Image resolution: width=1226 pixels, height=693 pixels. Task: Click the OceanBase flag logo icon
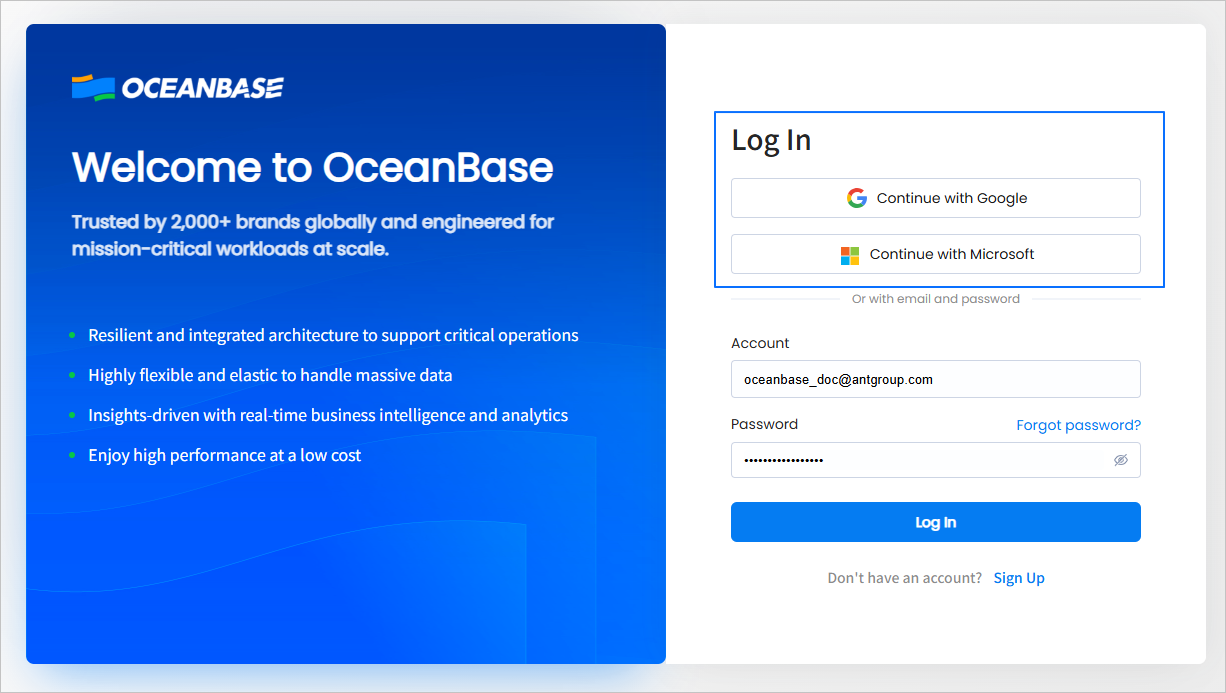(x=93, y=88)
